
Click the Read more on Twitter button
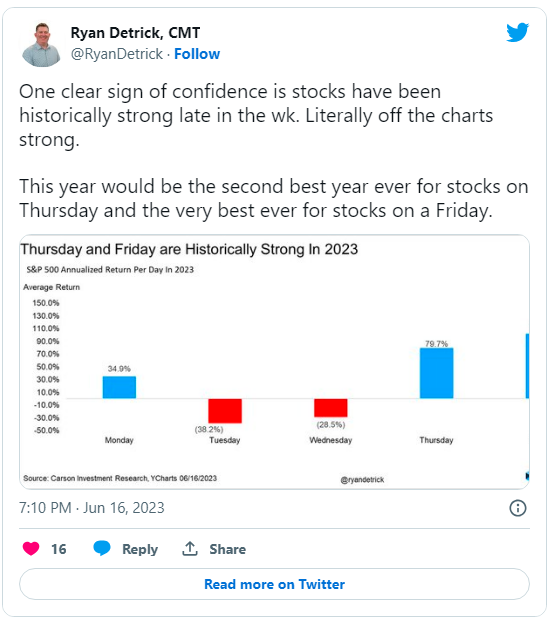(274, 584)
